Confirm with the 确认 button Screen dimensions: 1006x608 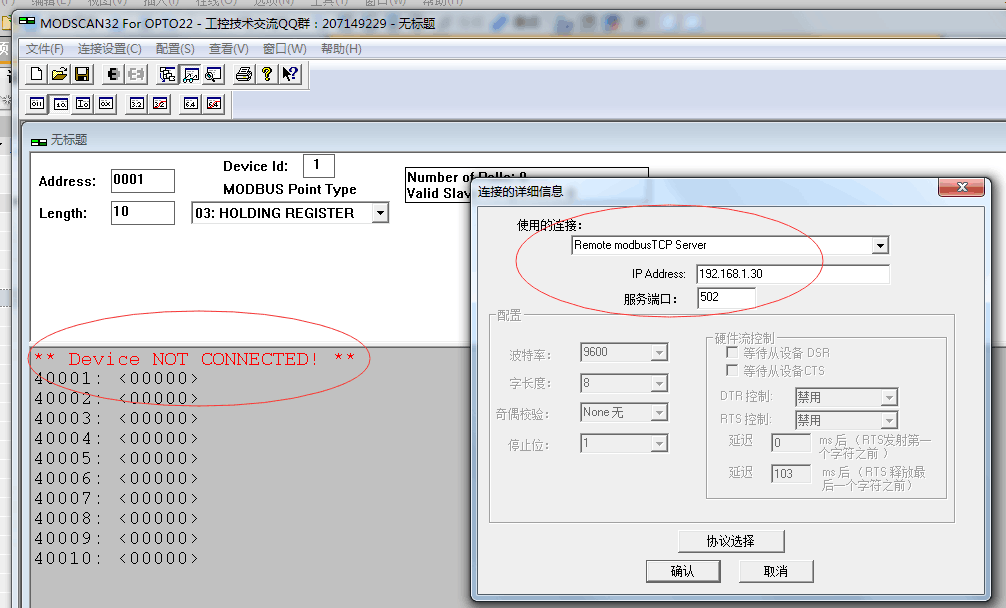pos(683,571)
